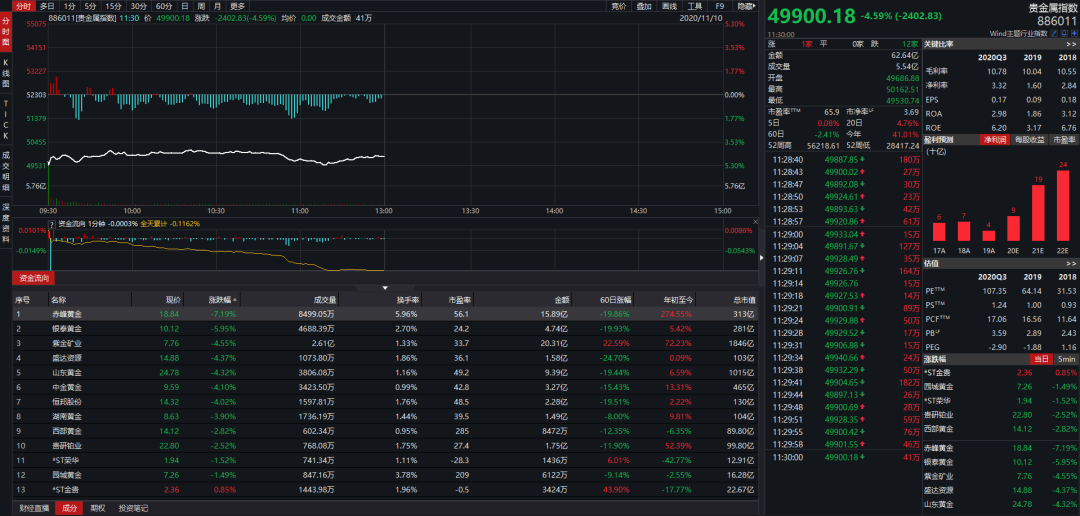This screenshot has width=1080, height=516.
Task: Click the edit icon next to Wind主题行业指数
Action: pos(1054,33)
